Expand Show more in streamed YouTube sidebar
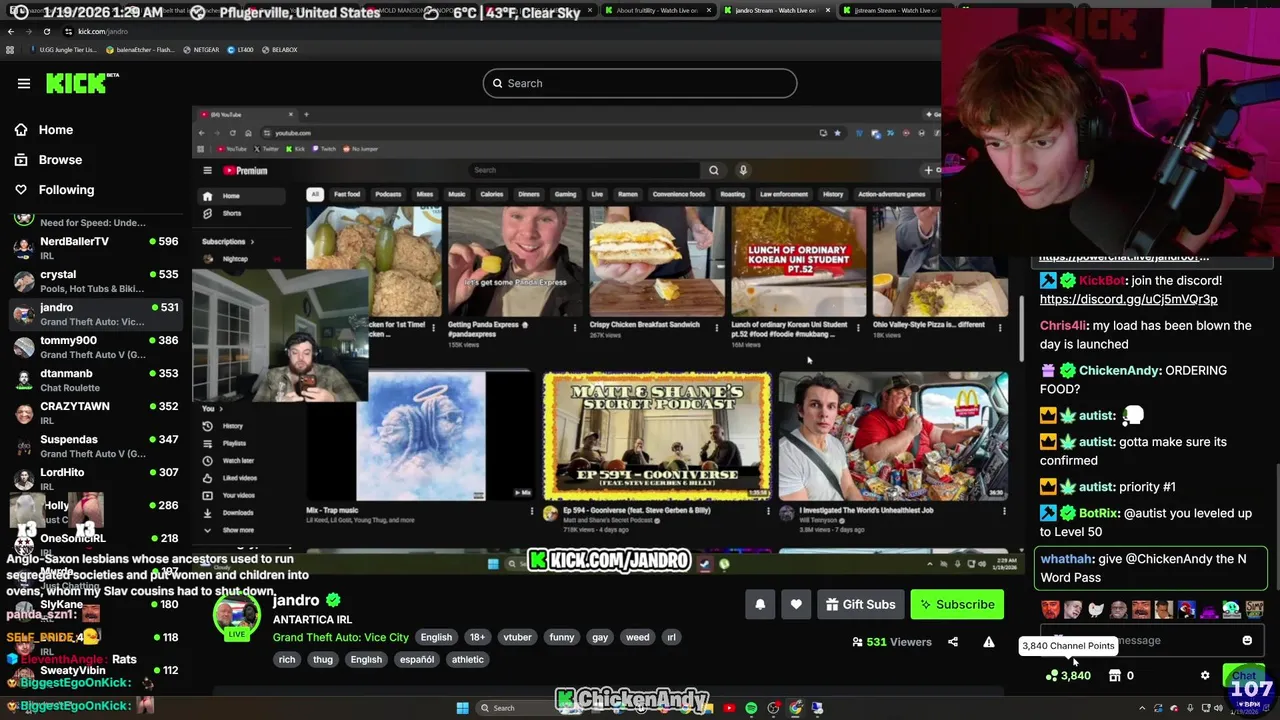1280x720 pixels. point(230,530)
